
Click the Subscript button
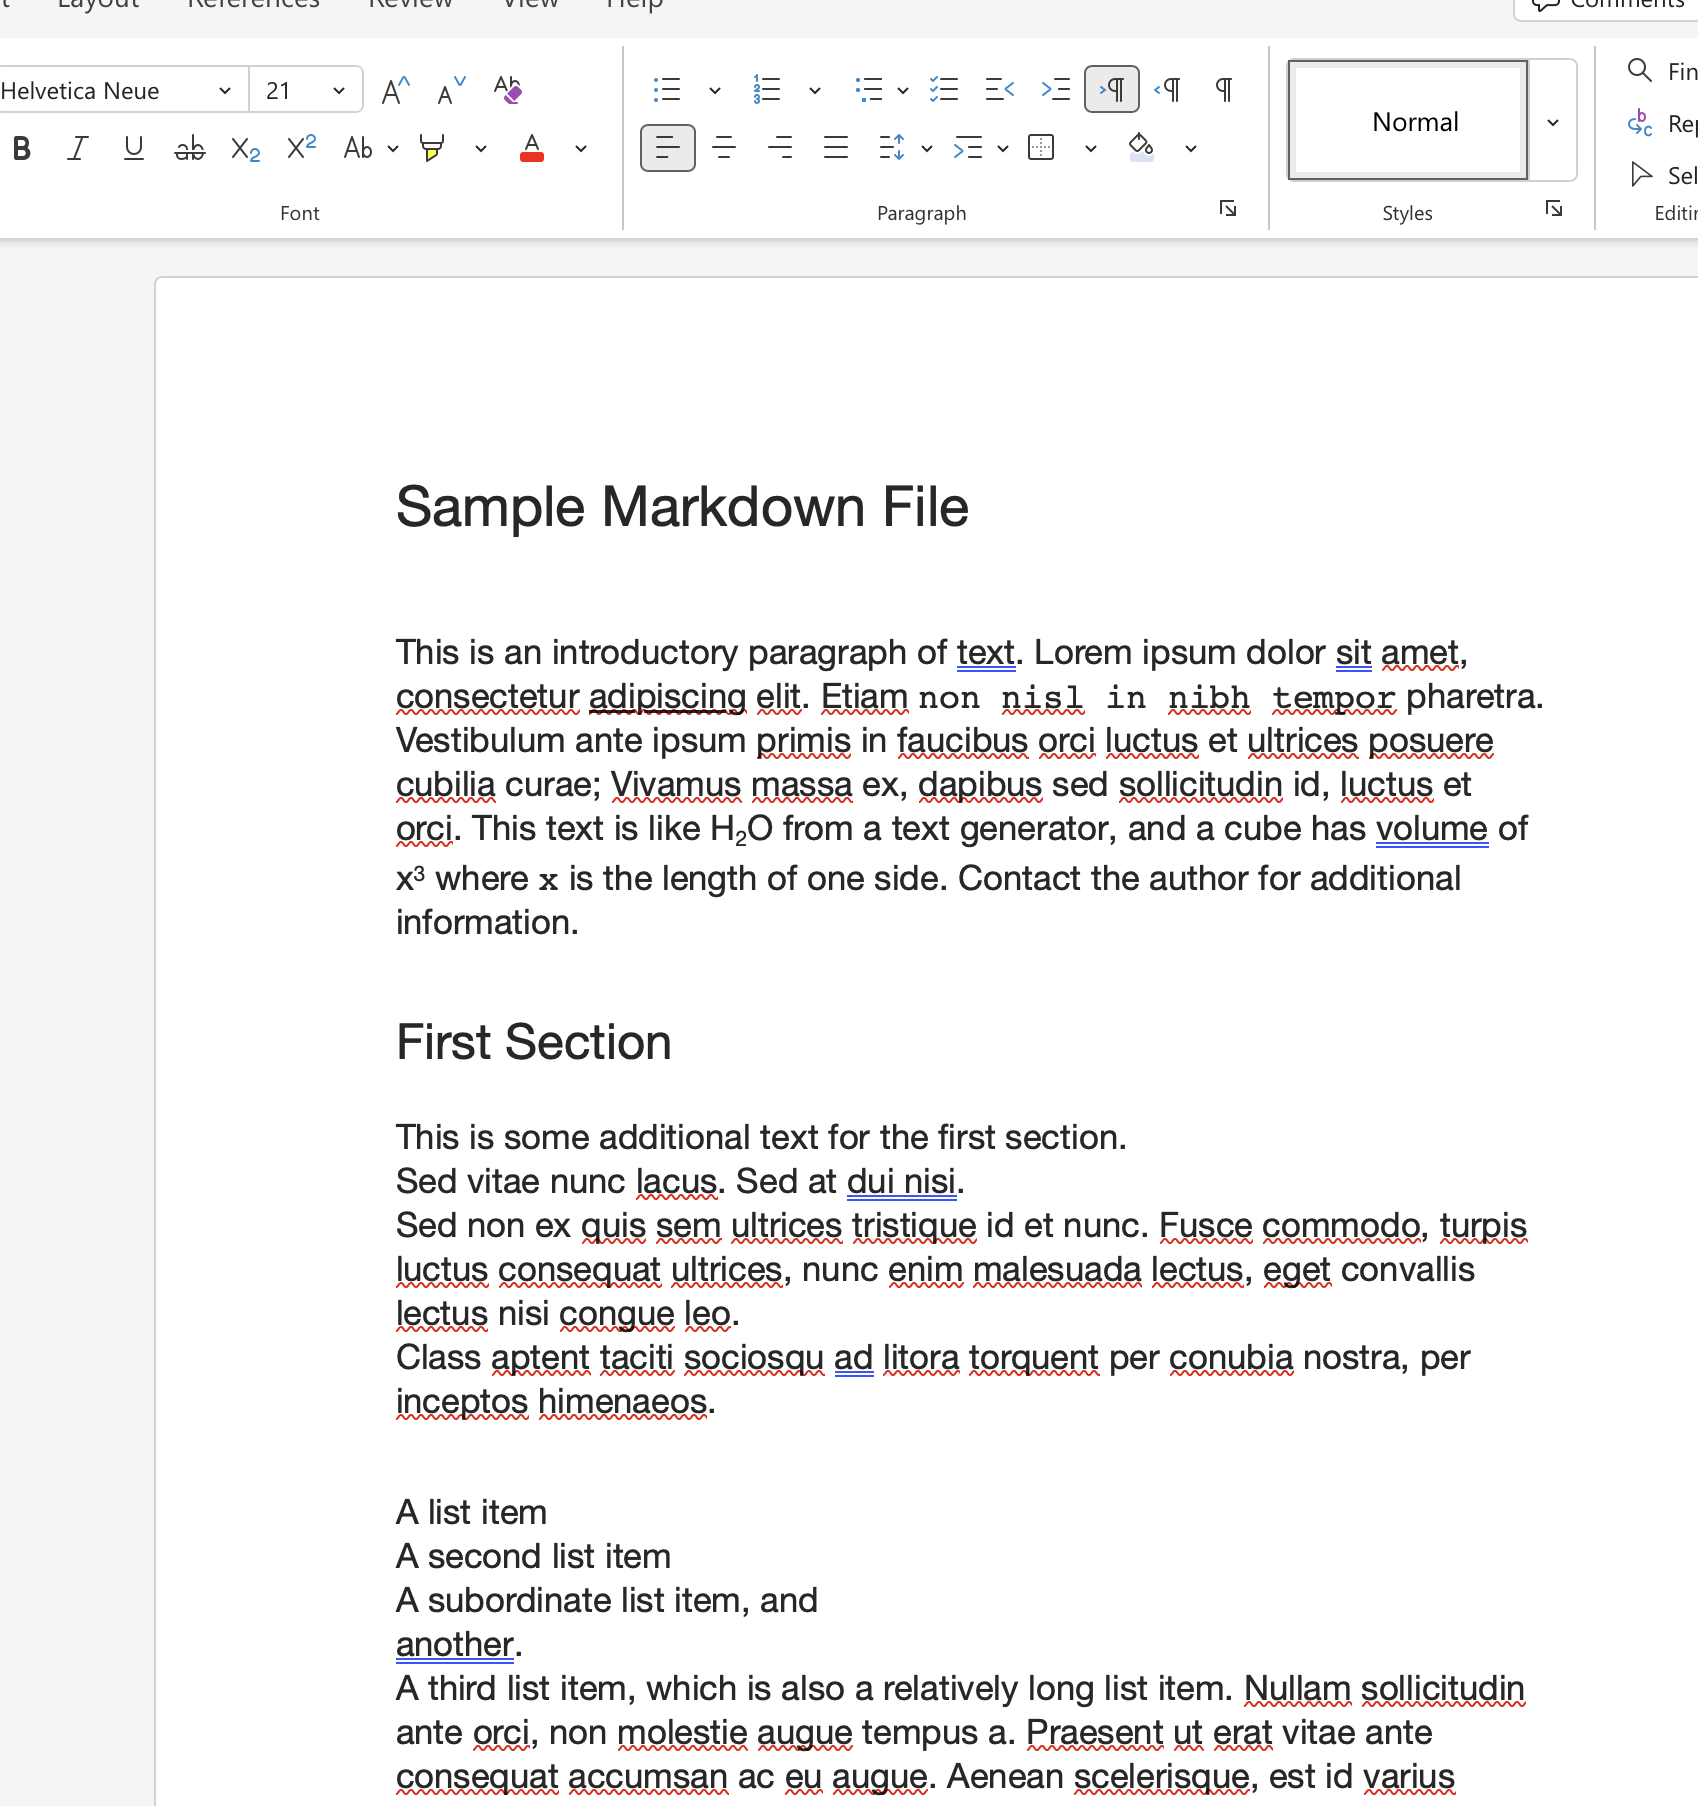(245, 149)
